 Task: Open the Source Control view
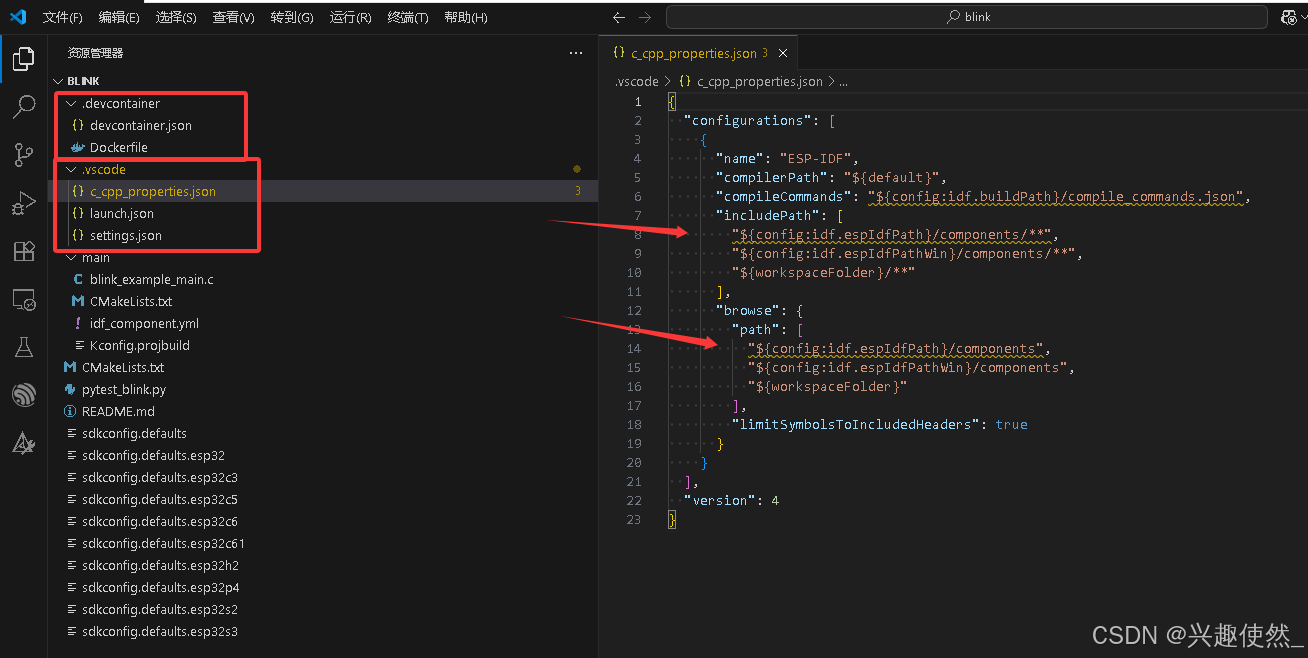point(24,155)
